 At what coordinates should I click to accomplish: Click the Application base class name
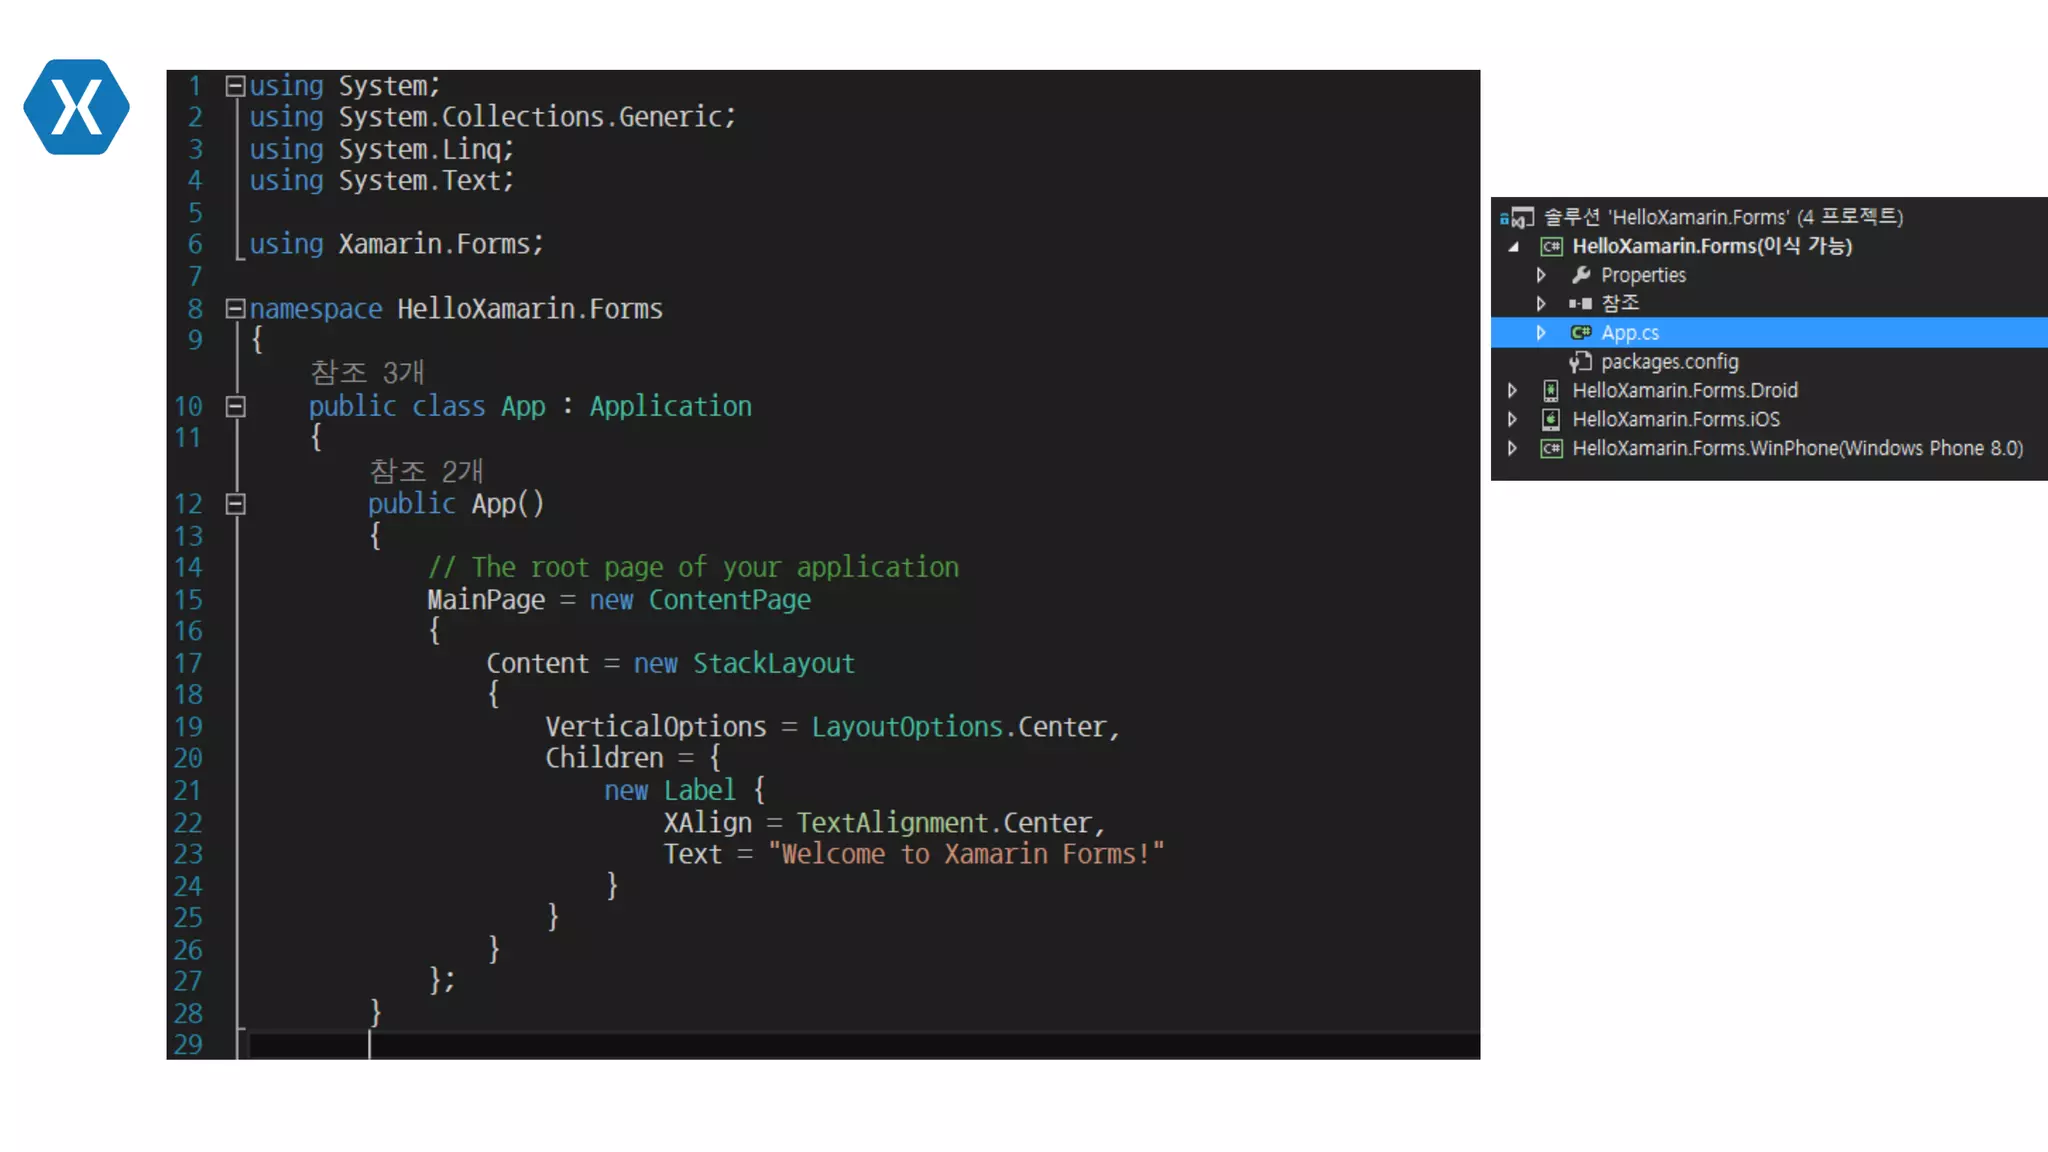pyautogui.click(x=670, y=406)
